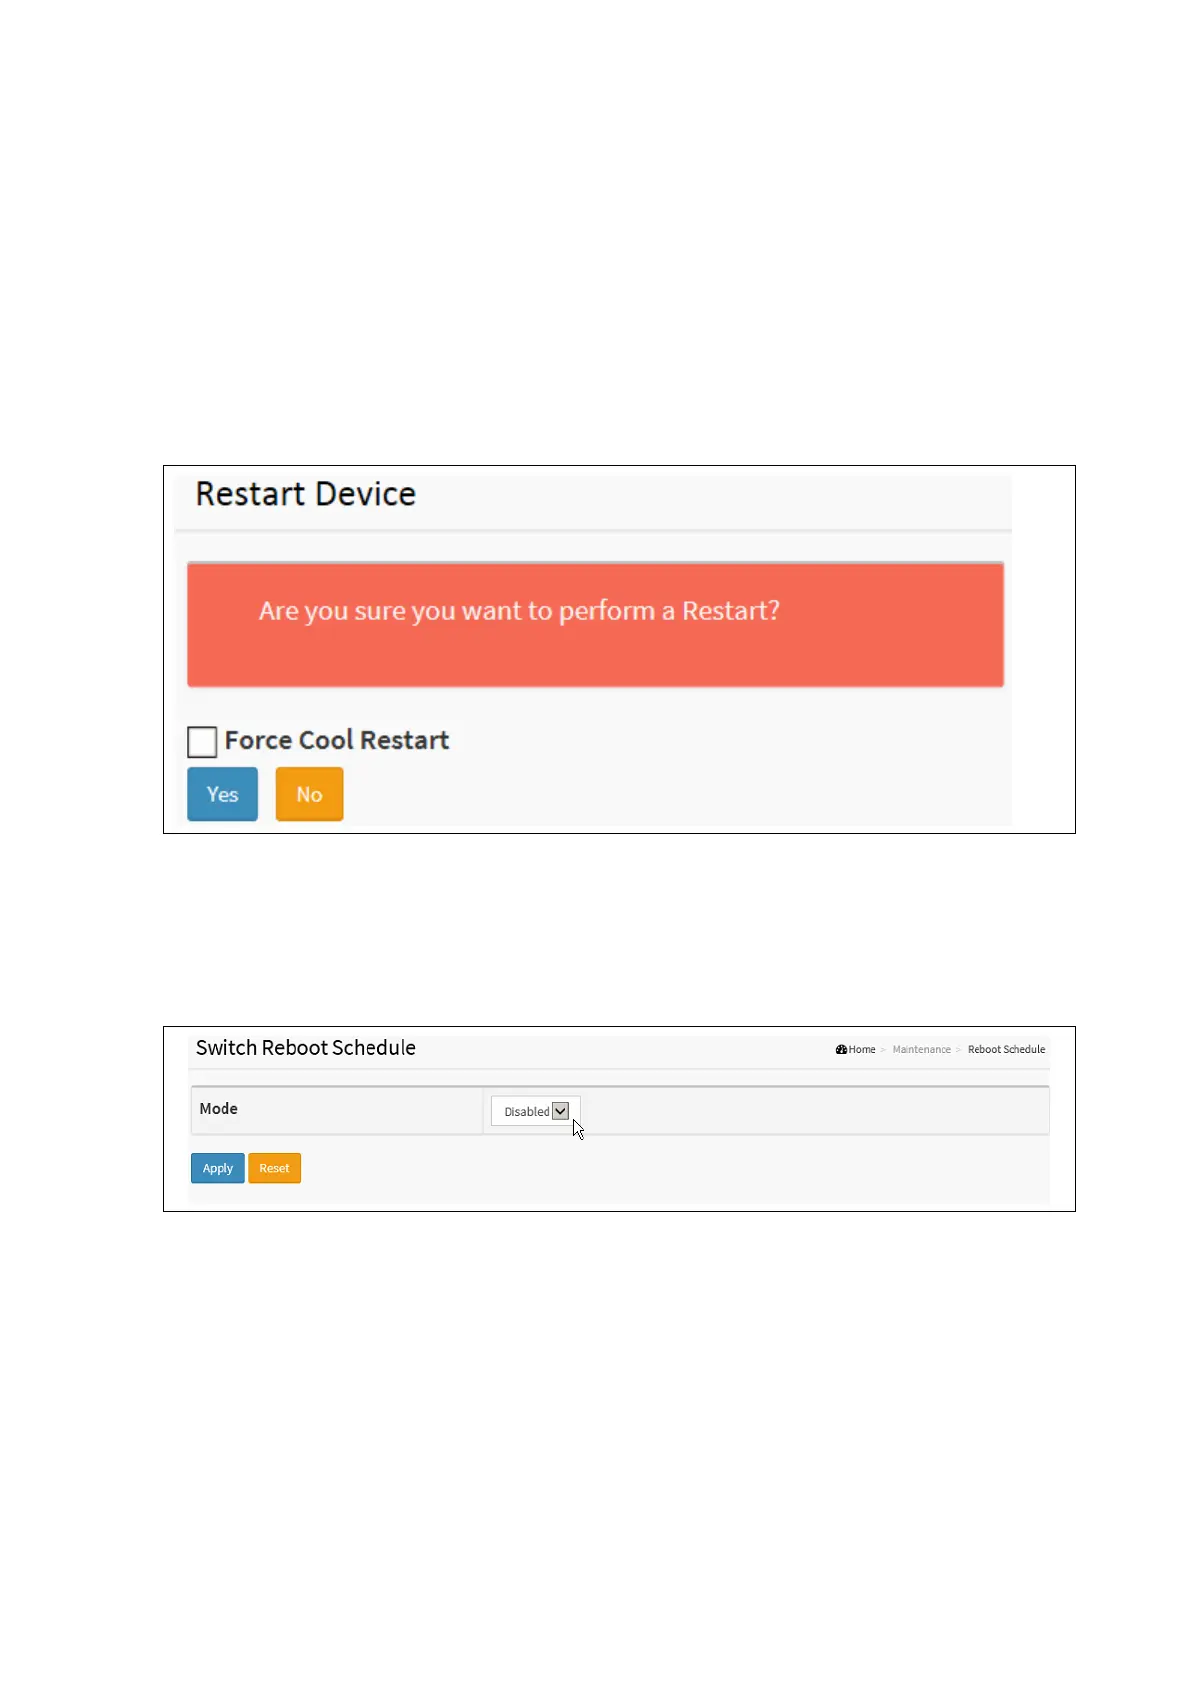
Task: Select the Reboot Schedule breadcrumb item
Action: tap(1006, 1050)
